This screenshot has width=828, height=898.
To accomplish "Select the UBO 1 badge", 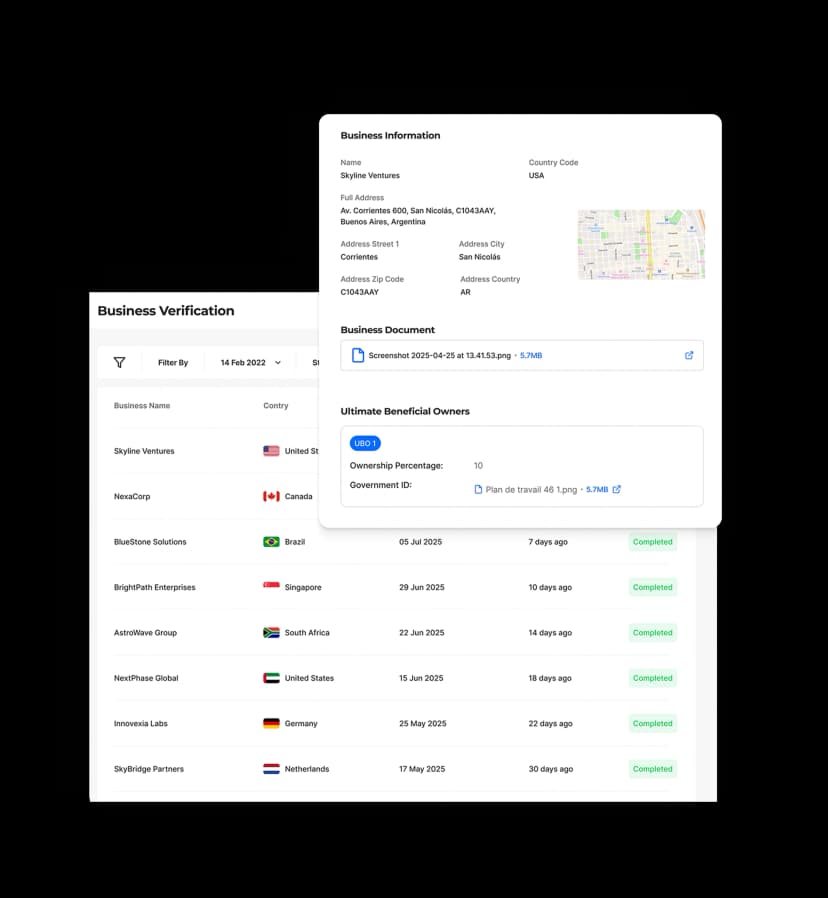I will (365, 443).
